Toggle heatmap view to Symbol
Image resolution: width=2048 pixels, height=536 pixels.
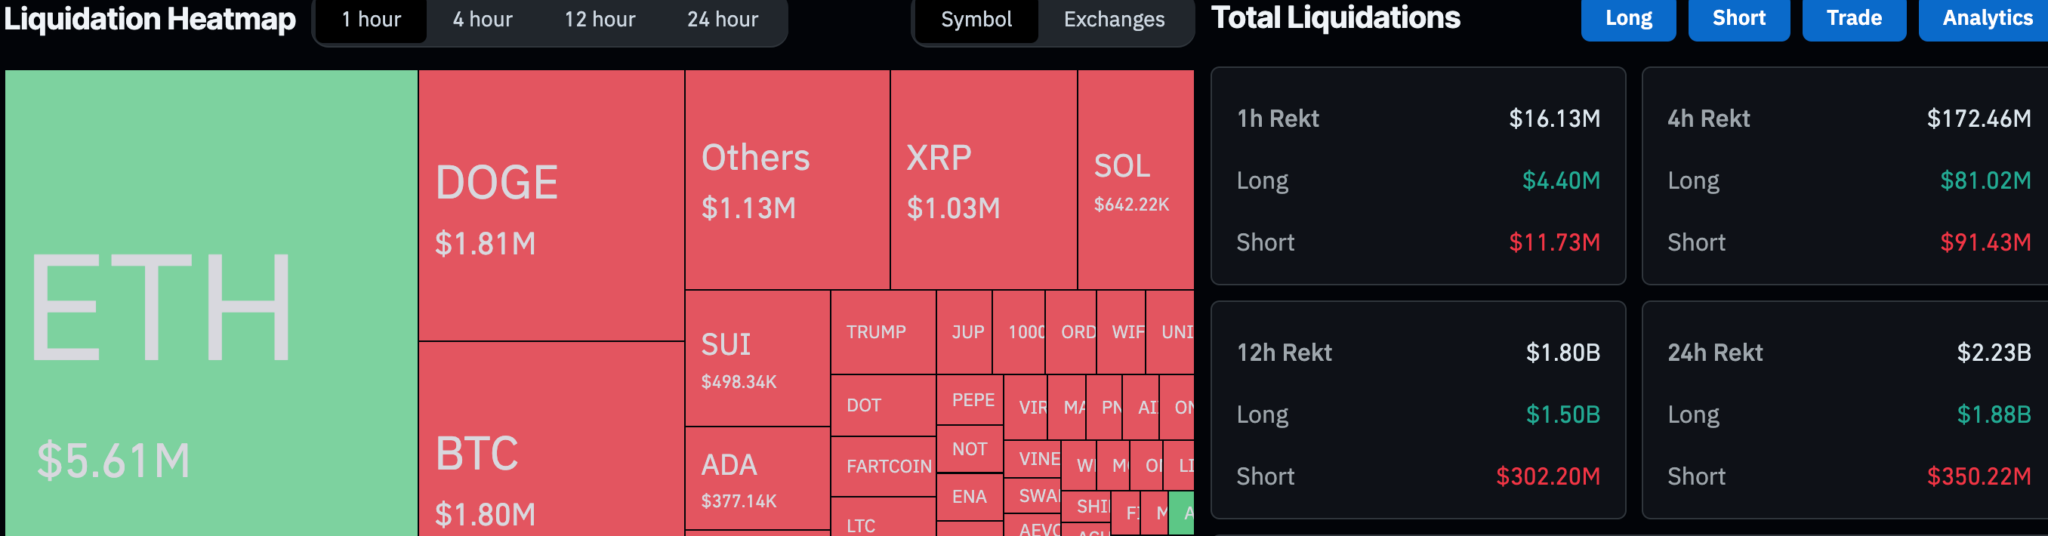tap(976, 20)
